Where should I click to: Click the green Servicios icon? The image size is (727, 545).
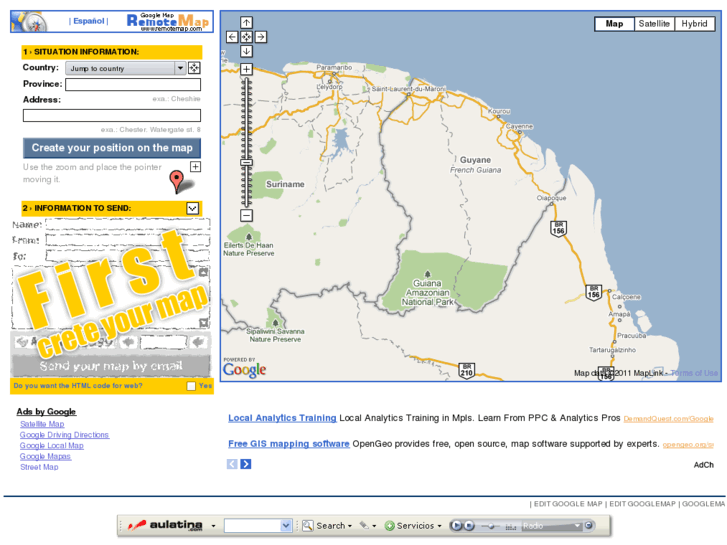[x=389, y=526]
